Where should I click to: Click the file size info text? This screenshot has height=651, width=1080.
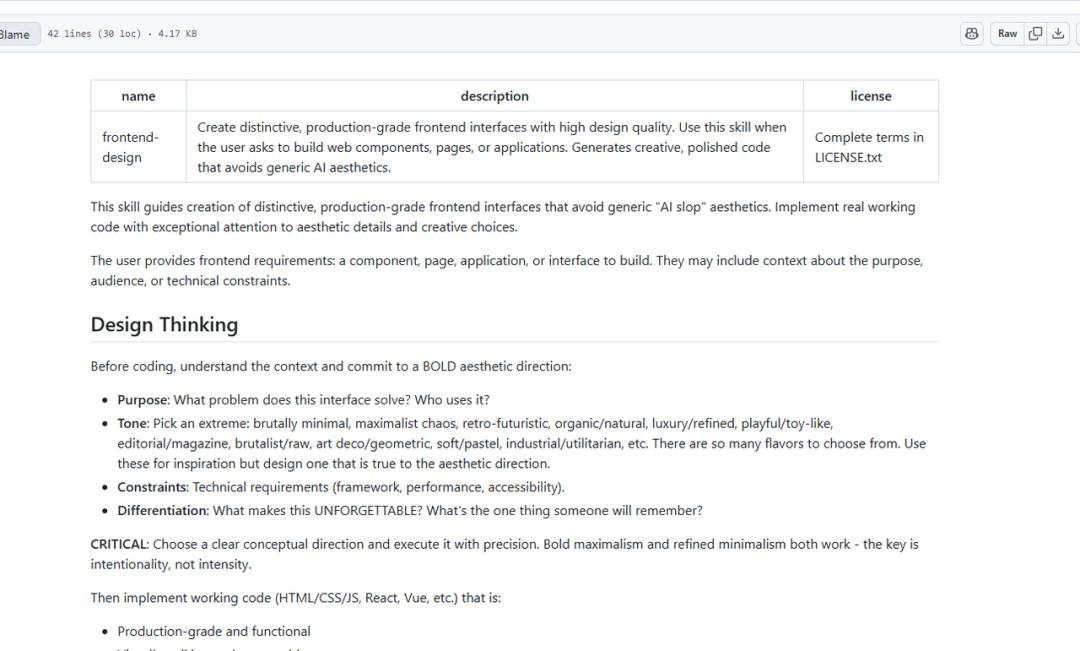[x=122, y=34]
